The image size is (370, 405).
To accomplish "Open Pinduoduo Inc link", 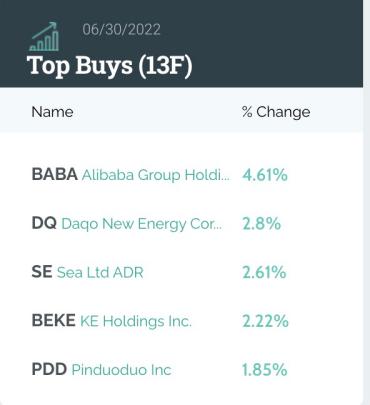I will (x=121, y=370).
